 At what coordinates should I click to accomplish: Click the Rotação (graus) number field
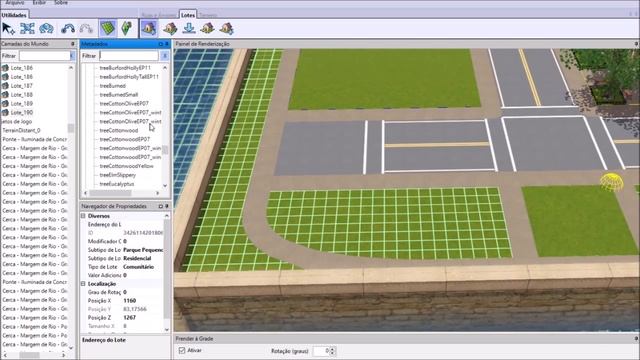(x=321, y=351)
